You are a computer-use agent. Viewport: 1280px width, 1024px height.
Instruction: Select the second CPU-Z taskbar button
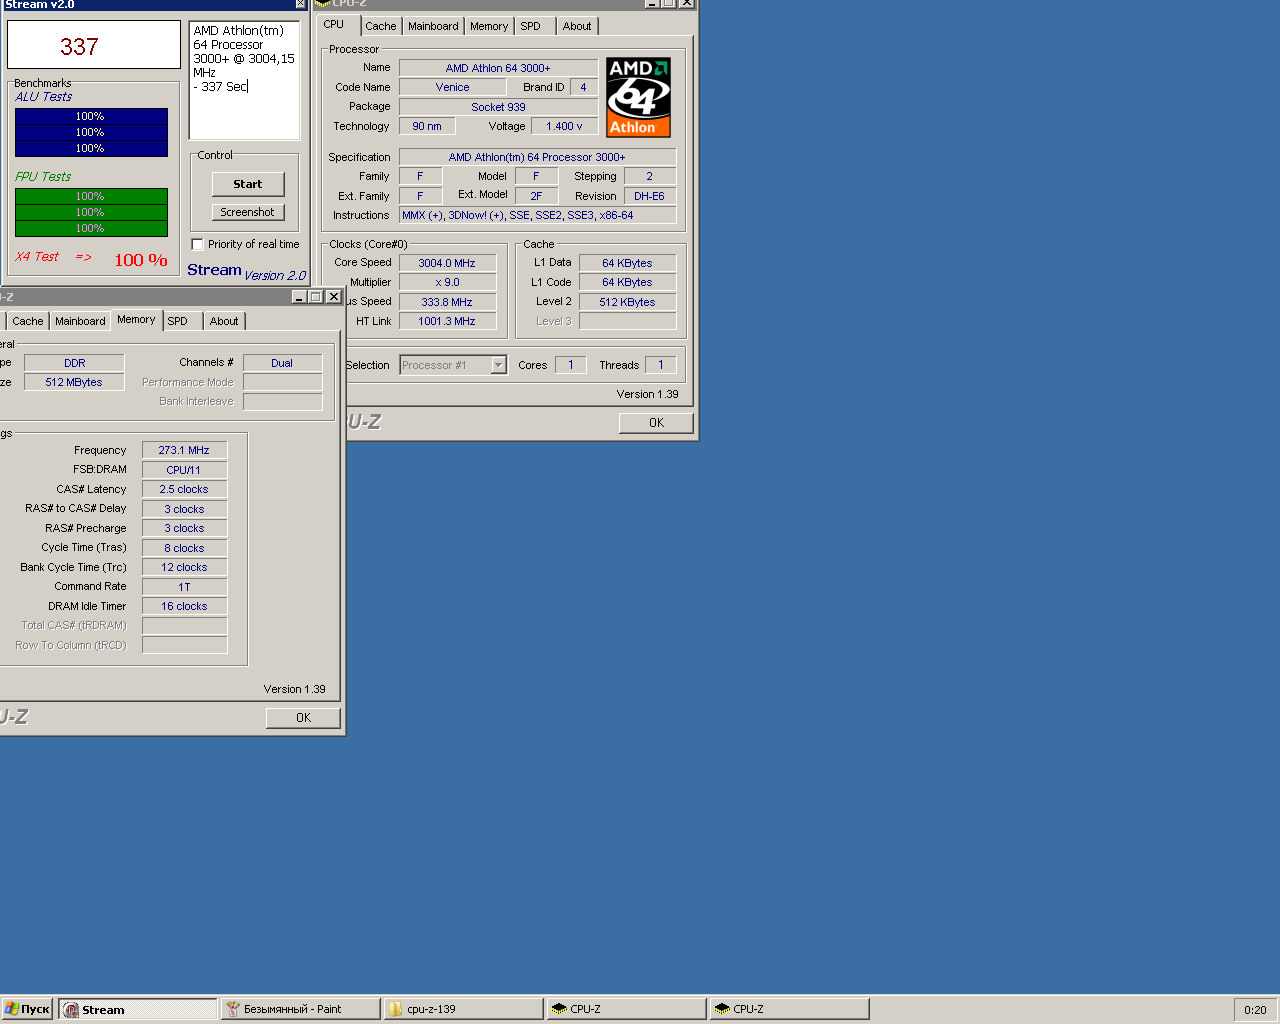(x=789, y=1010)
